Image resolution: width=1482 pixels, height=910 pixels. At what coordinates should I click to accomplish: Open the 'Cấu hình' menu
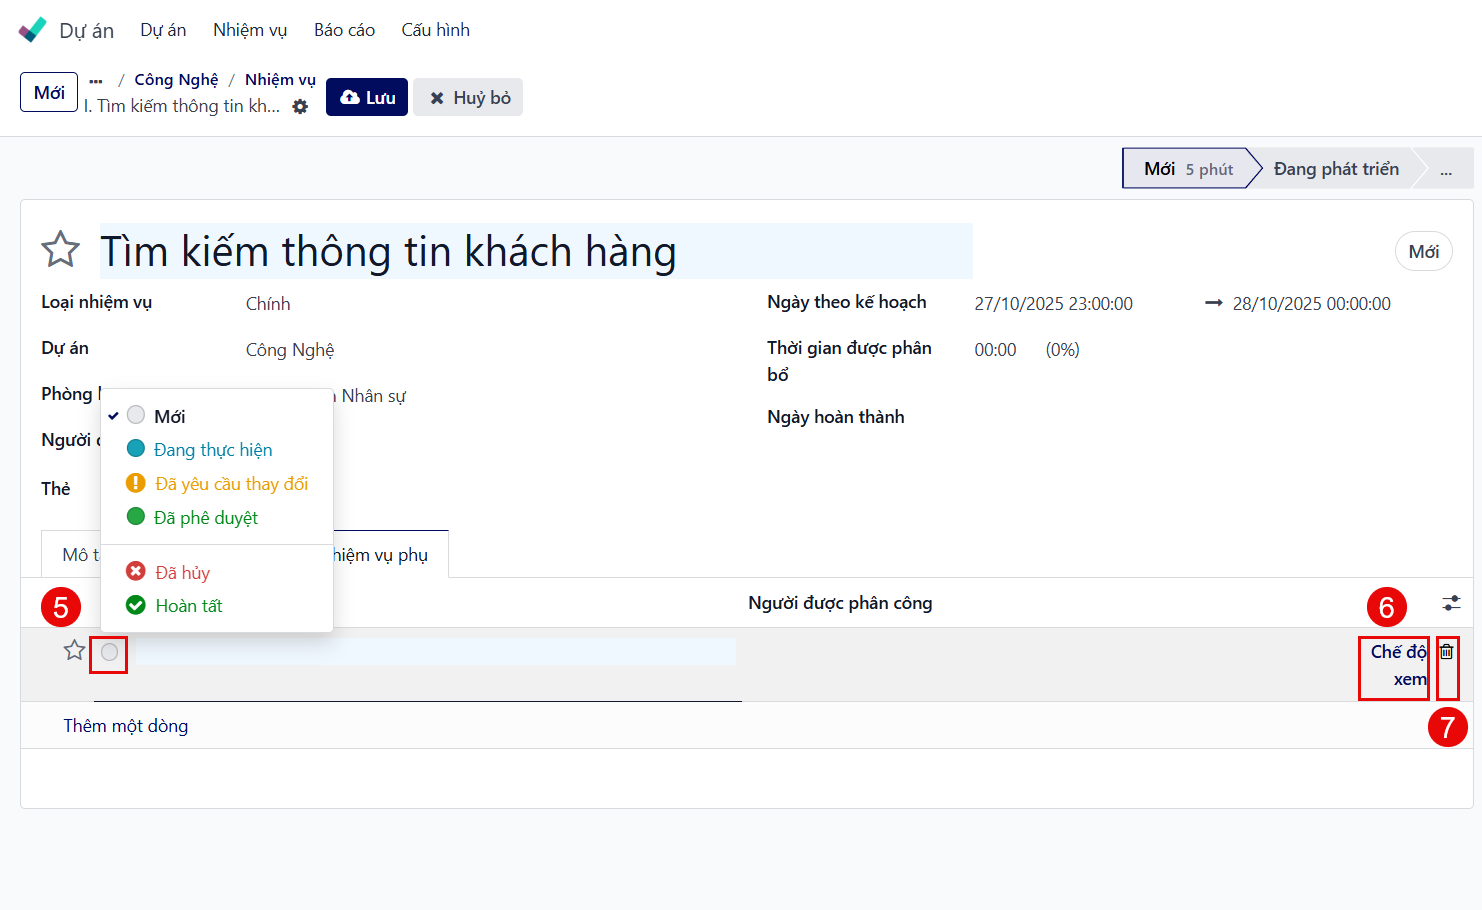(x=435, y=30)
